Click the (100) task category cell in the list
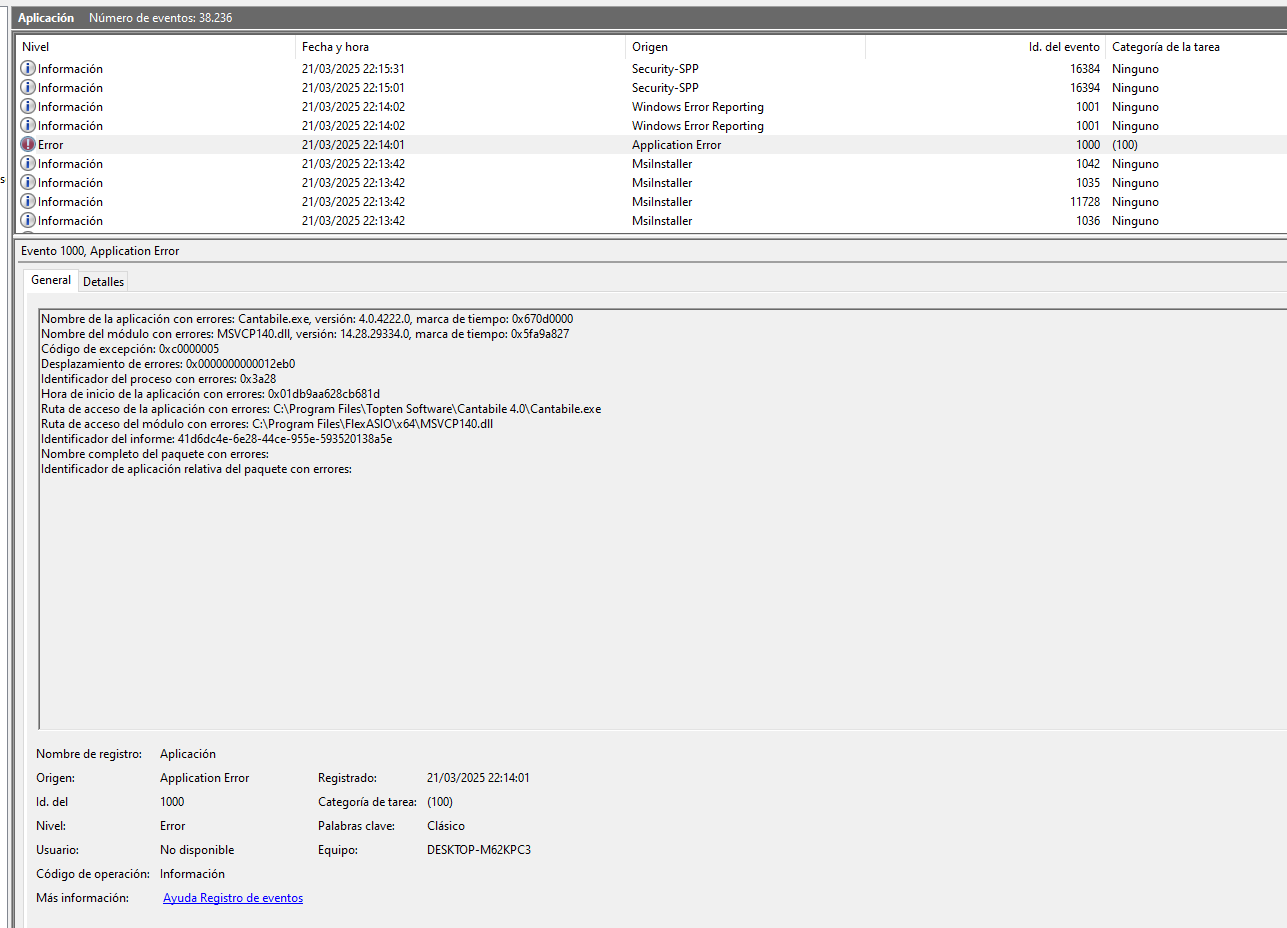 (x=1125, y=145)
